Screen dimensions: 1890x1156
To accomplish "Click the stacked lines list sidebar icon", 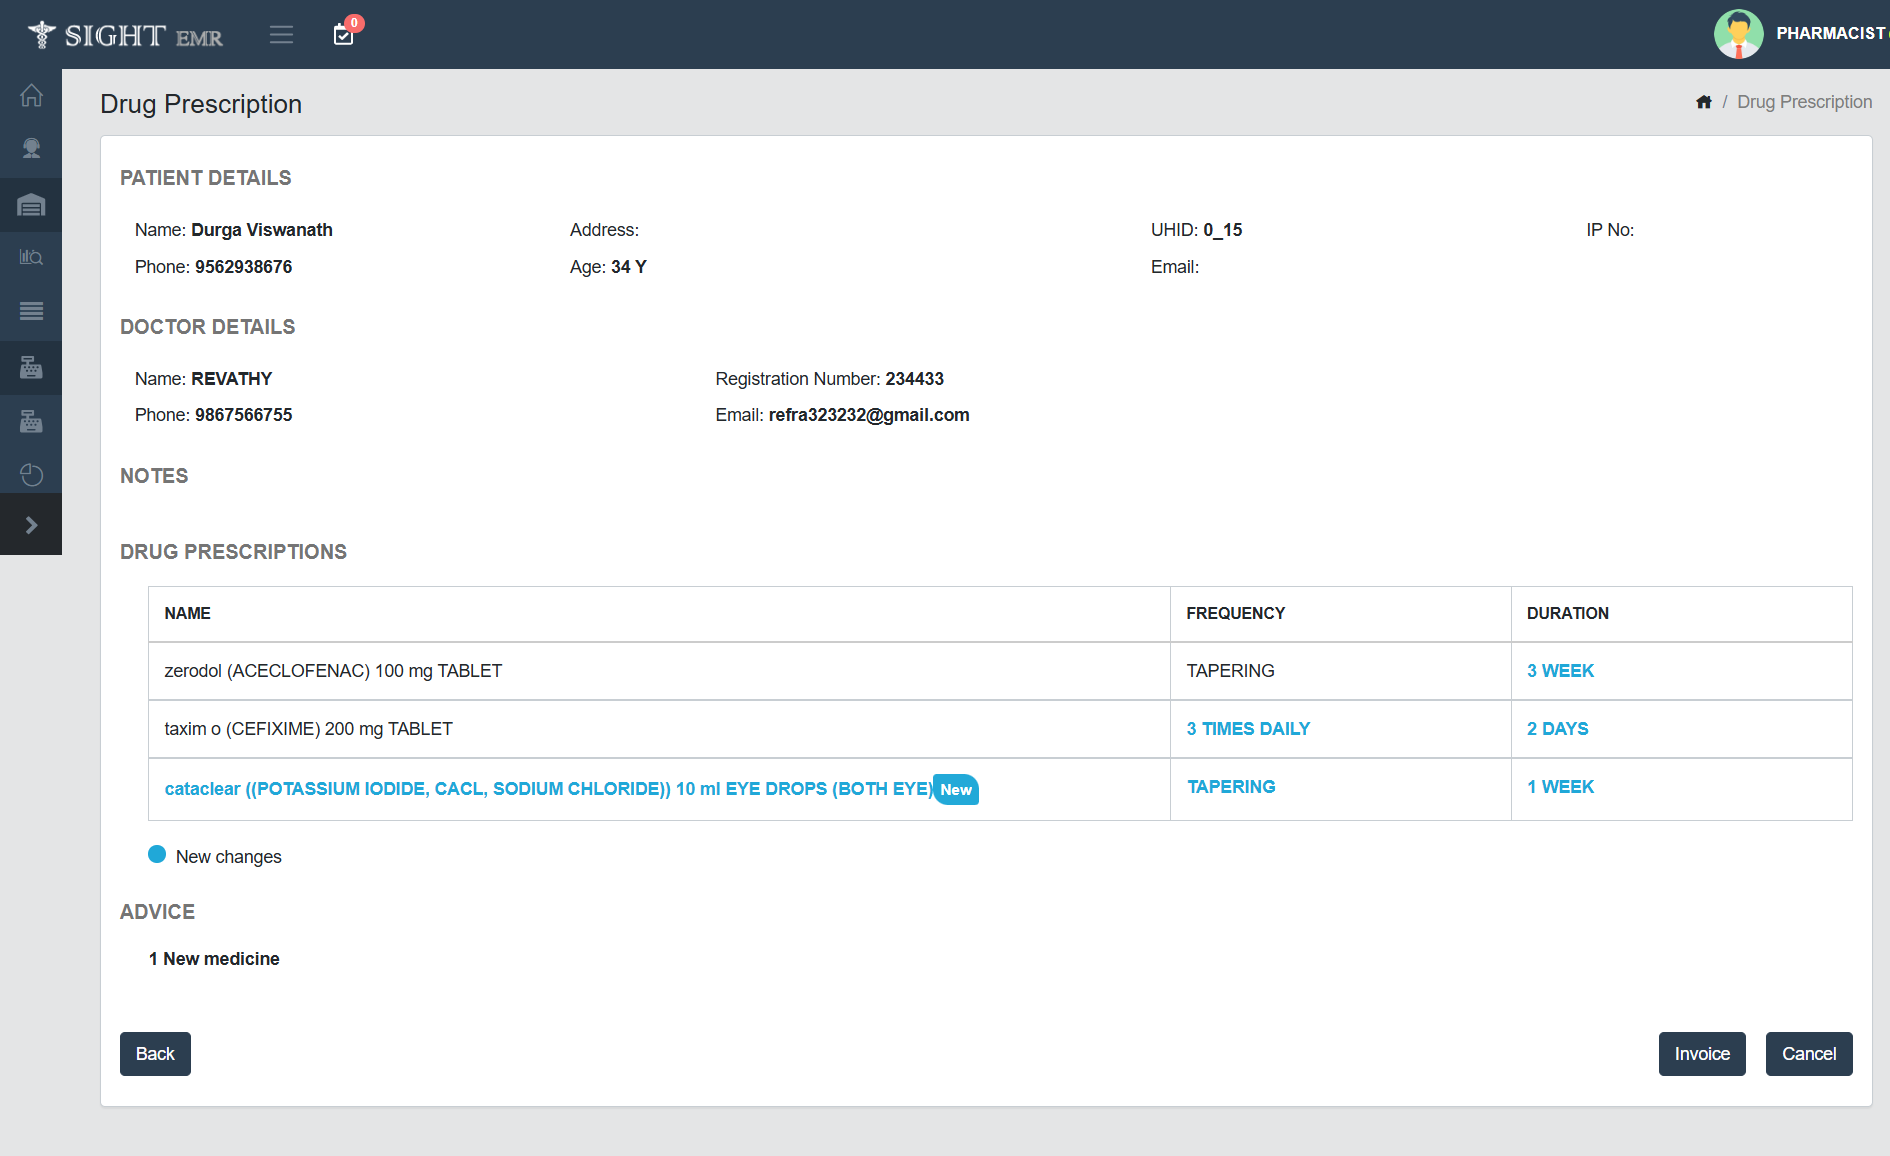I will [31, 311].
